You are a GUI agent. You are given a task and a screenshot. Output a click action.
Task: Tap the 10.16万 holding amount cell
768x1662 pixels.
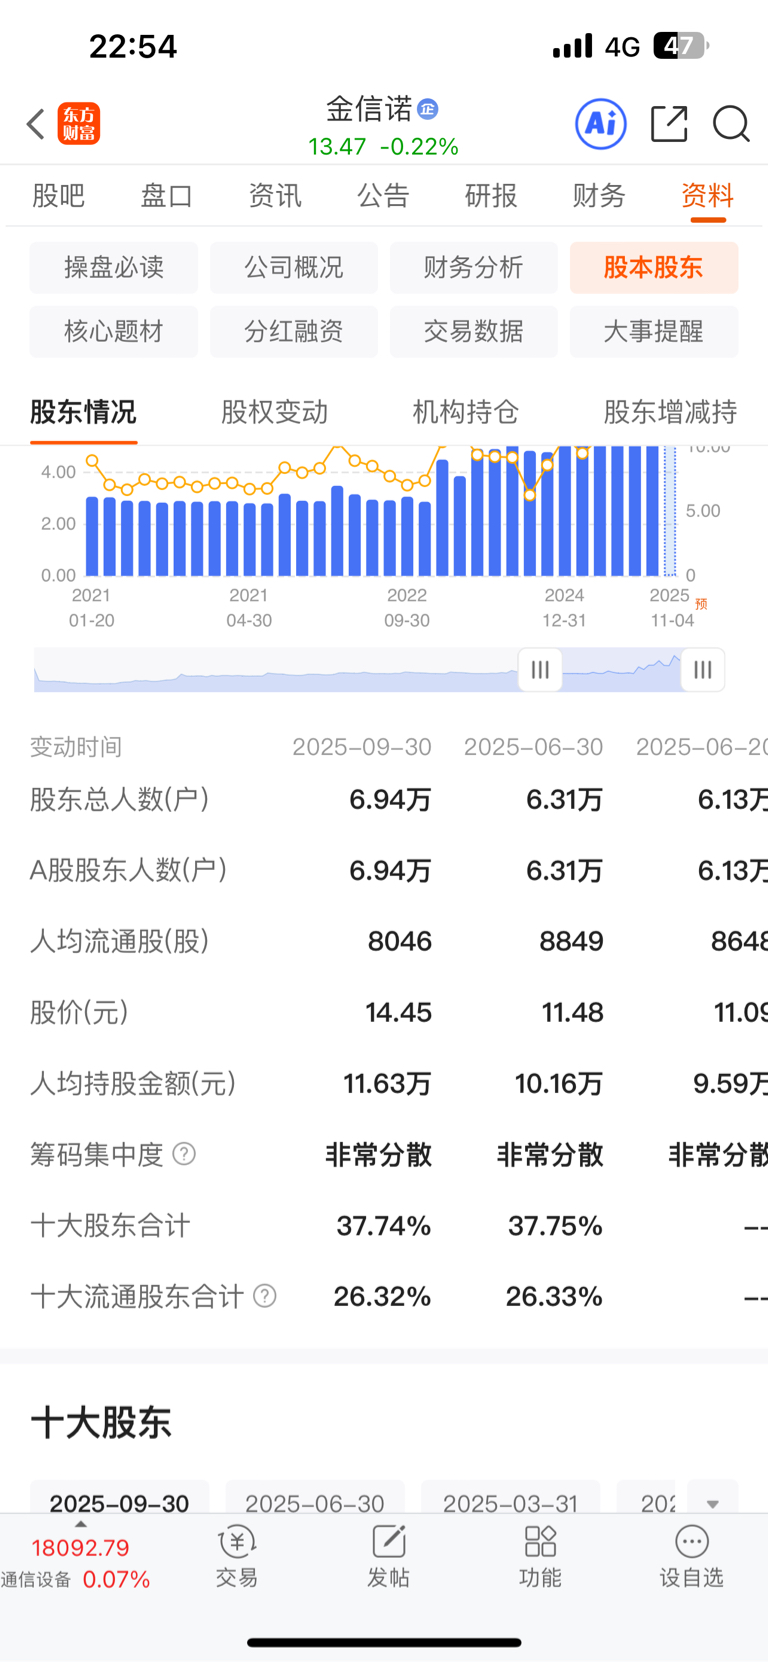tap(559, 1083)
